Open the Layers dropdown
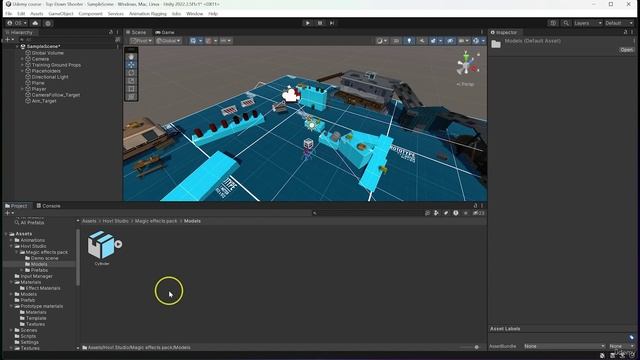This screenshot has height=360, width=640. tap(587, 23)
